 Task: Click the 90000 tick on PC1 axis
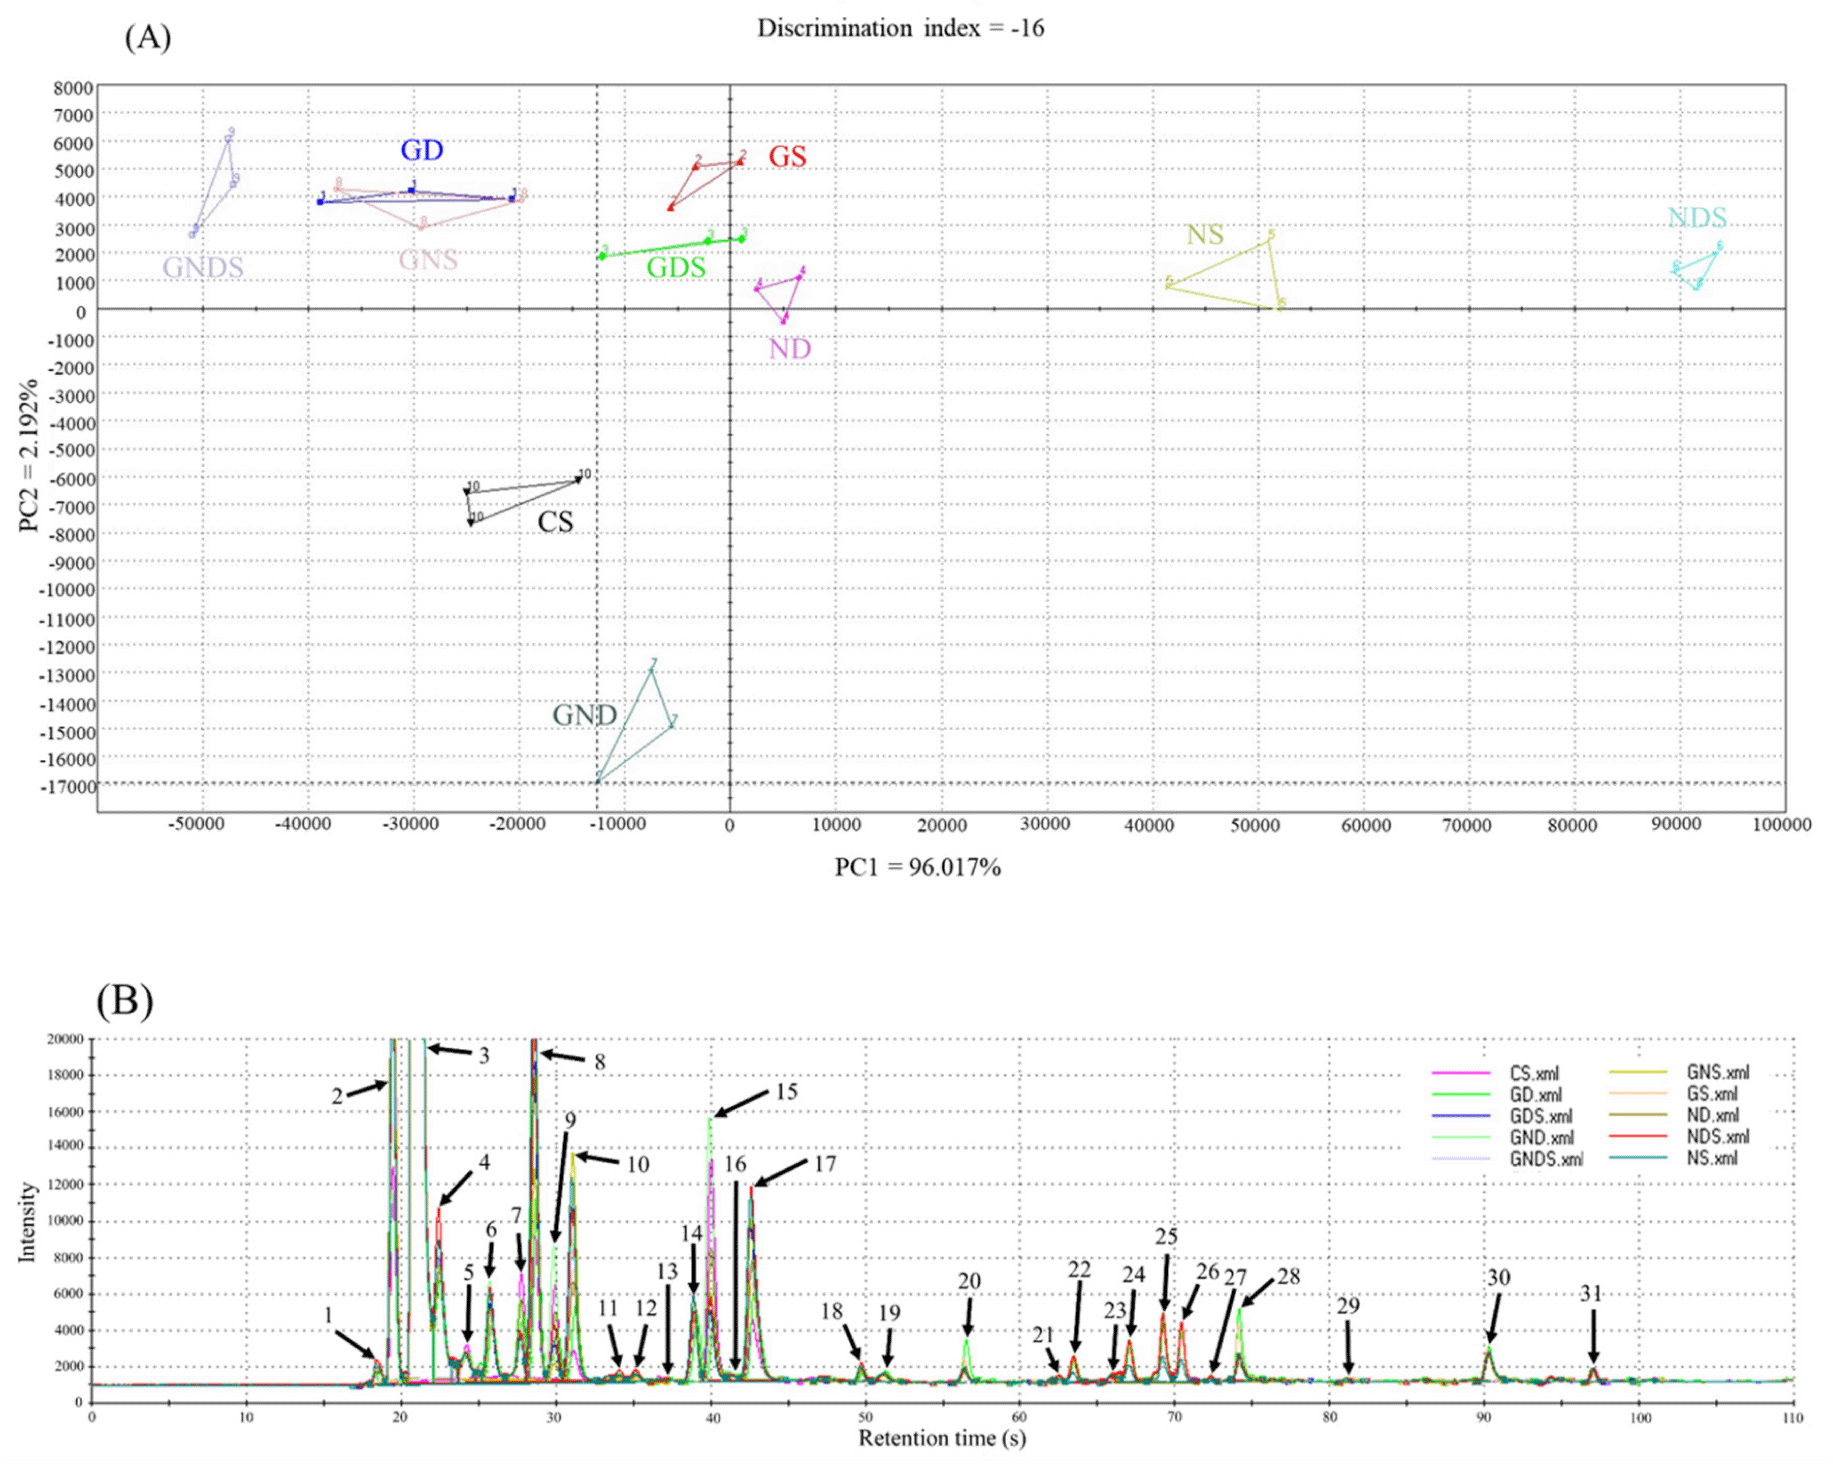tap(1675, 824)
